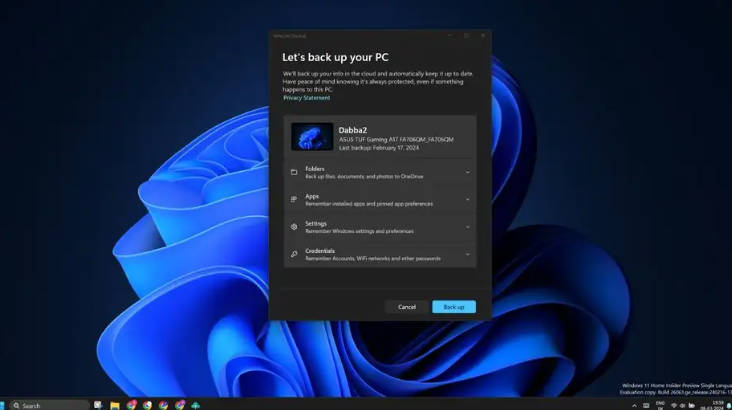Viewport: 732px width, 410px height.
Task: Show hidden icons in the system tray
Action: pos(634,406)
